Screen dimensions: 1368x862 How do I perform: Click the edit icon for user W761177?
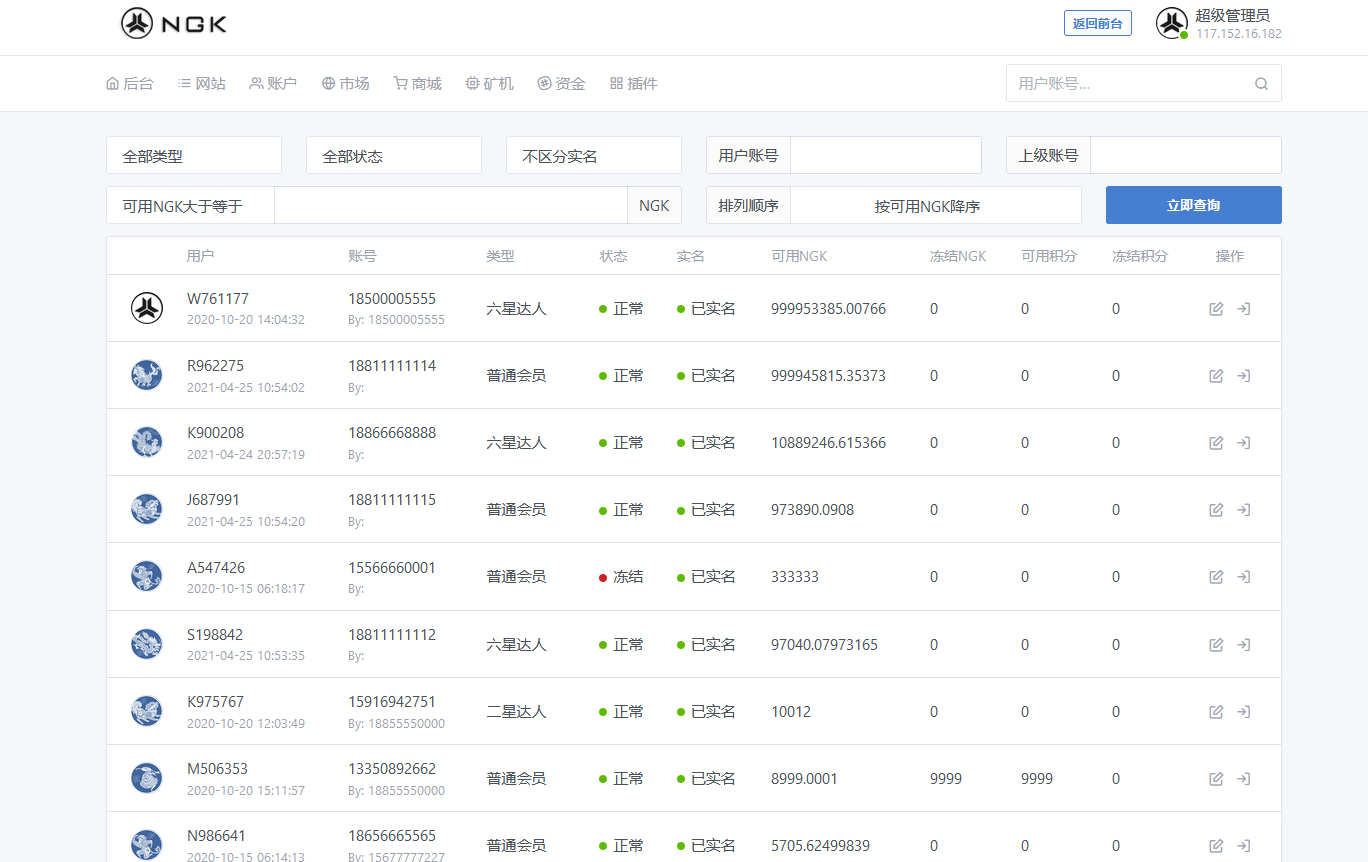click(x=1216, y=309)
